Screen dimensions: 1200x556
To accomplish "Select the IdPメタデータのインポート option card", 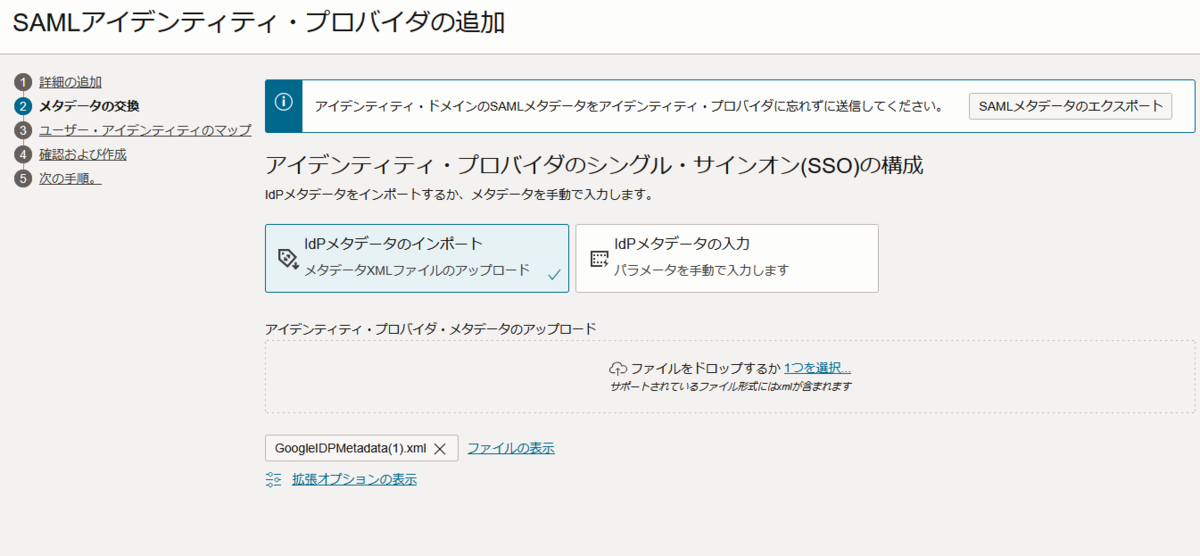I will click(417, 258).
